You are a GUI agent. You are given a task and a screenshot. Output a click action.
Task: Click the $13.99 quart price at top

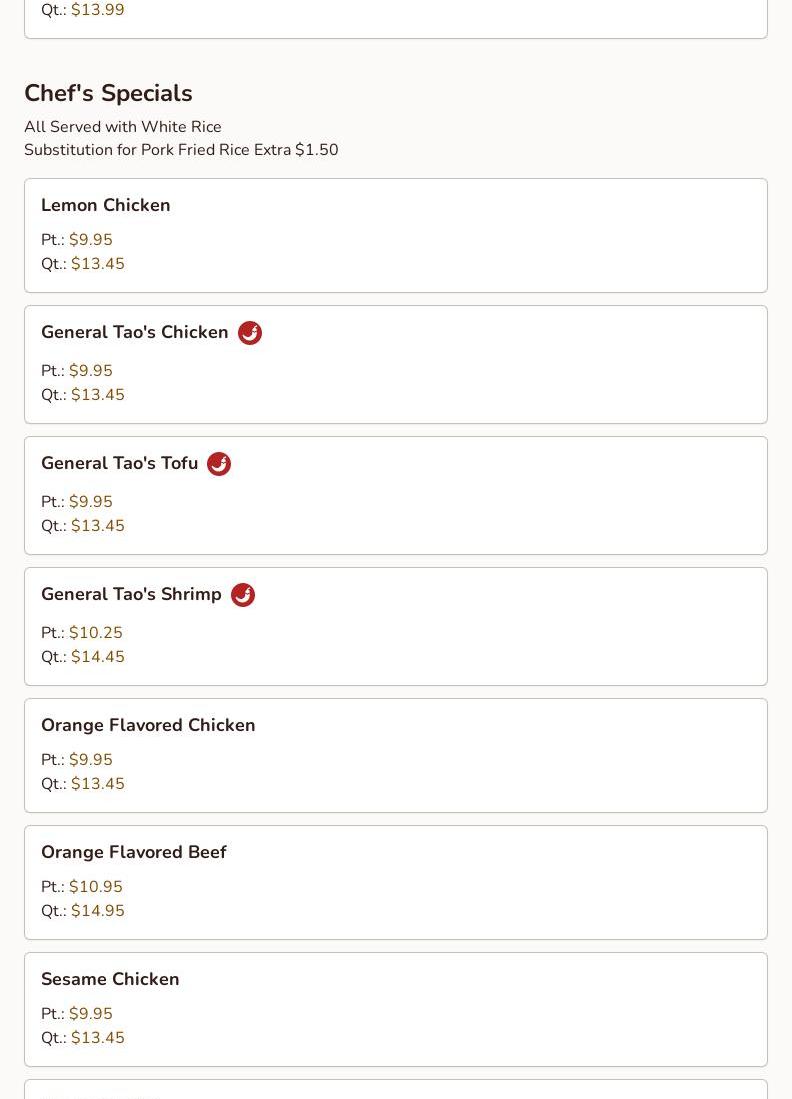pos(98,10)
